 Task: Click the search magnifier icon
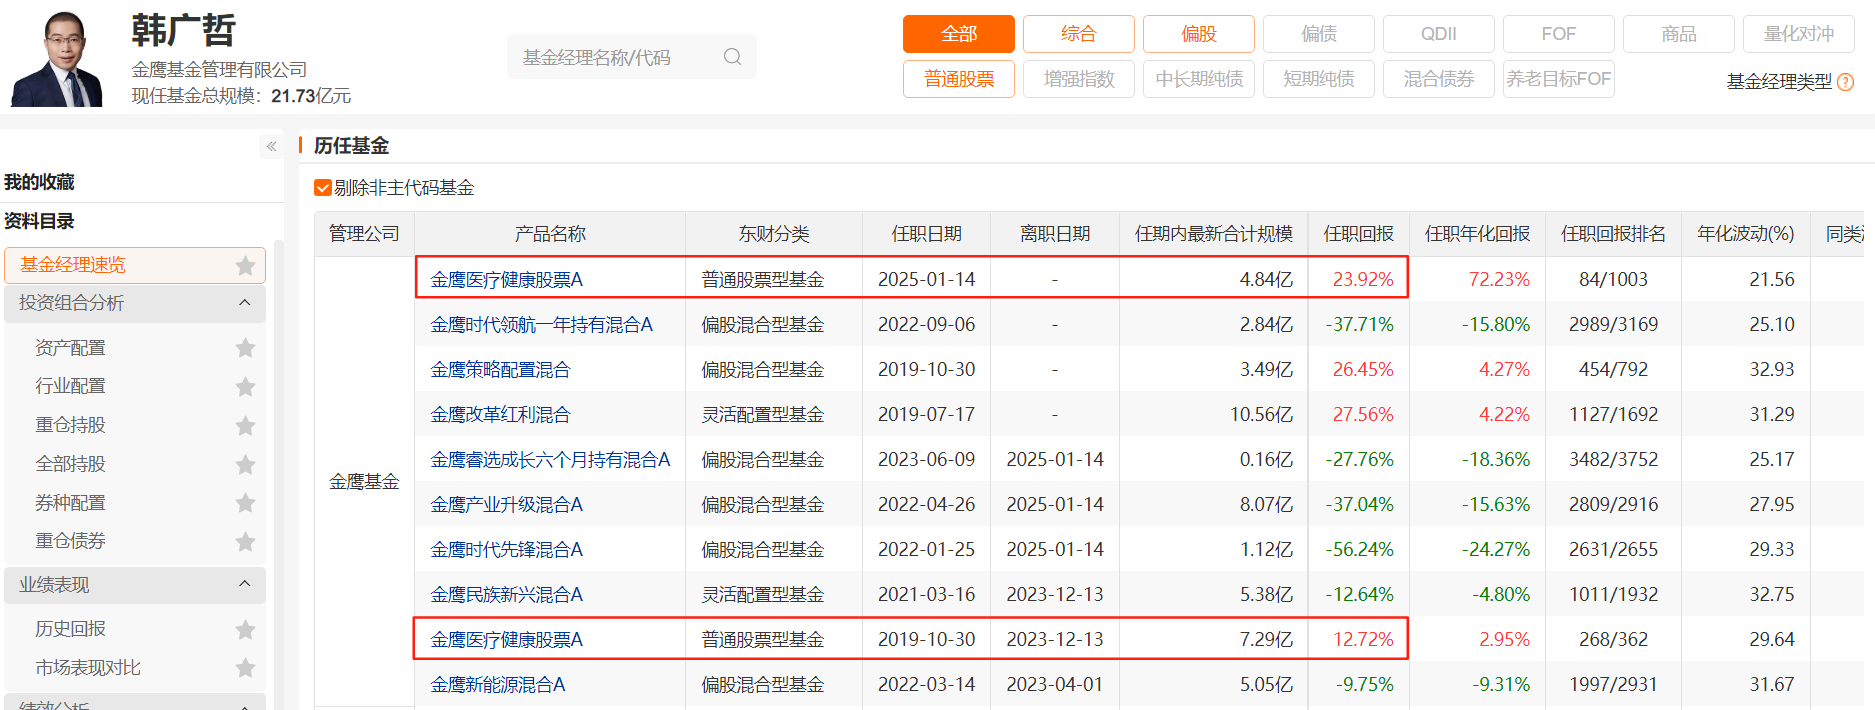[732, 57]
